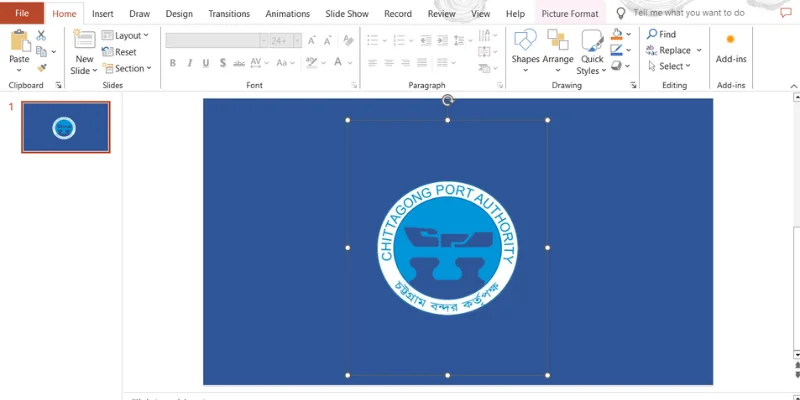Viewport: 800px width, 400px height.
Task: Open the font size dropdown
Action: (297, 40)
